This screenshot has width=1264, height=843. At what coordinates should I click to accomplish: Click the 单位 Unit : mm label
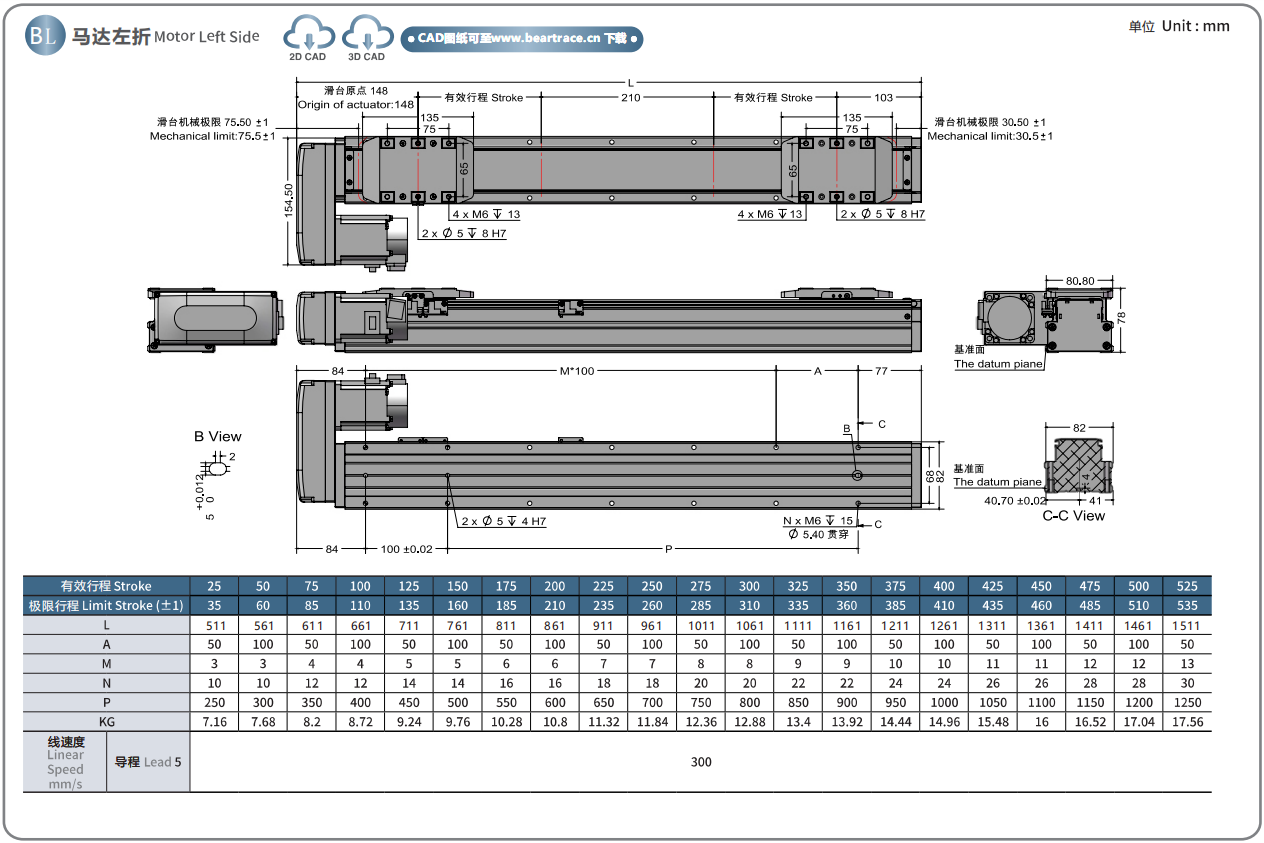point(1179,26)
